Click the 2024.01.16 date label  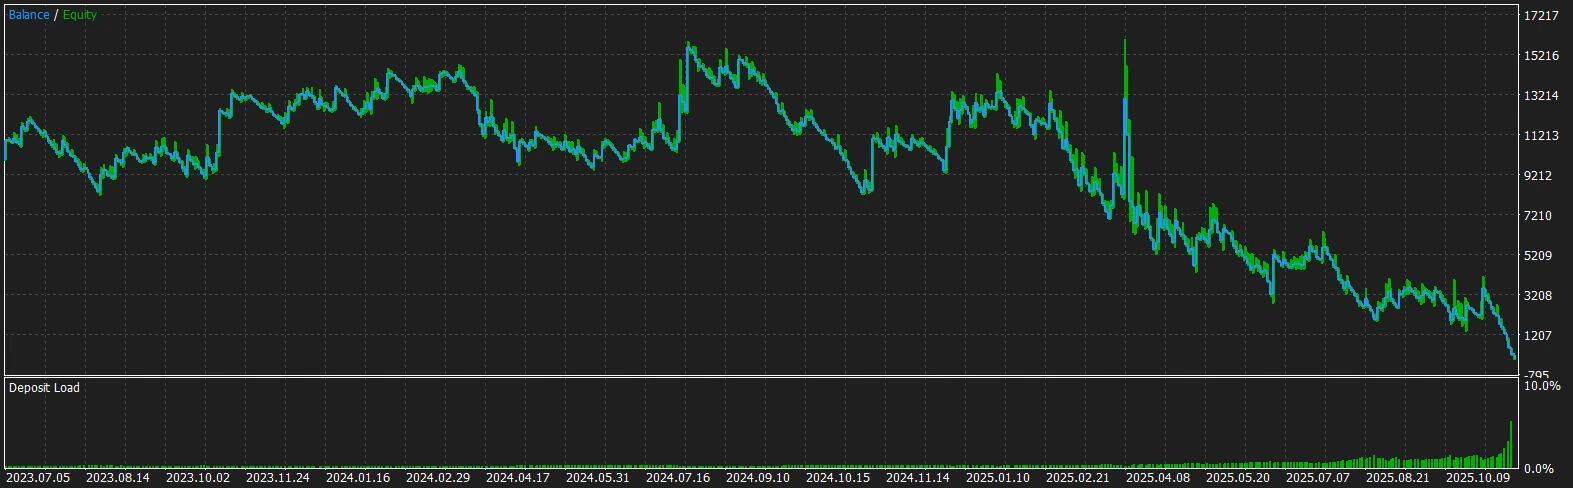click(x=358, y=478)
